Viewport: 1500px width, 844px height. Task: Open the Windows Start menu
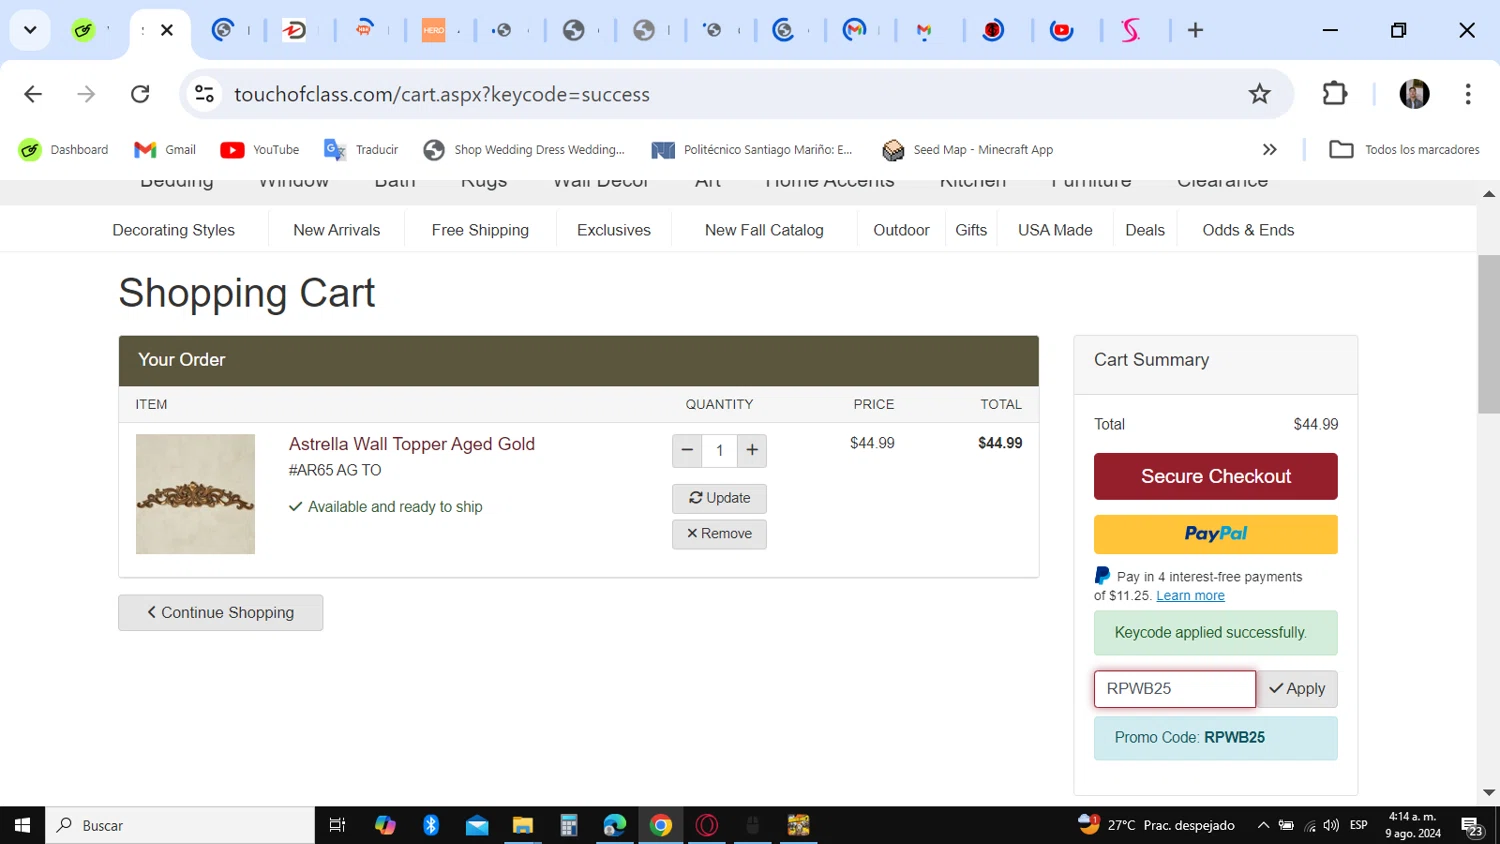coord(22,825)
